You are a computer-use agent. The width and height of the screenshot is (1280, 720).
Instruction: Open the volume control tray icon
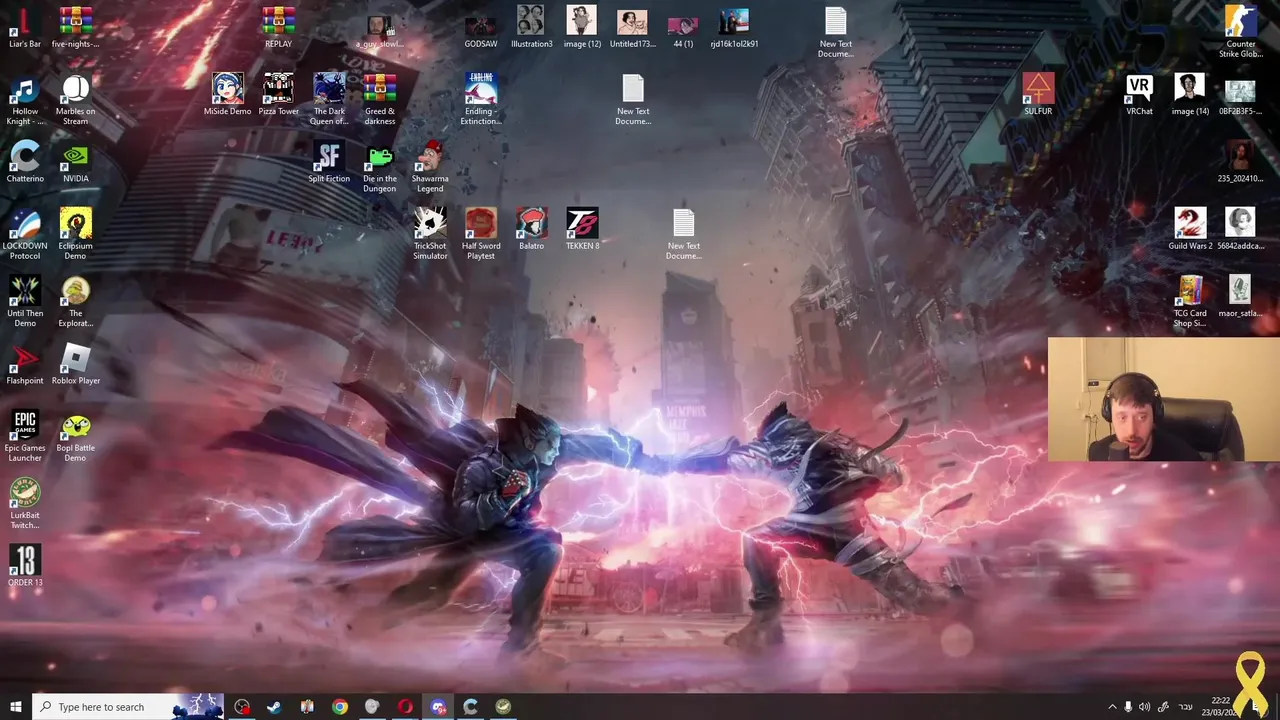click(x=1144, y=707)
